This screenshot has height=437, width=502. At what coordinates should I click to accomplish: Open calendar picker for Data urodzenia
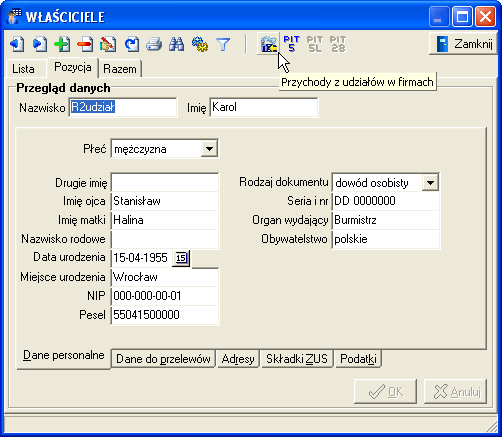[x=181, y=258]
